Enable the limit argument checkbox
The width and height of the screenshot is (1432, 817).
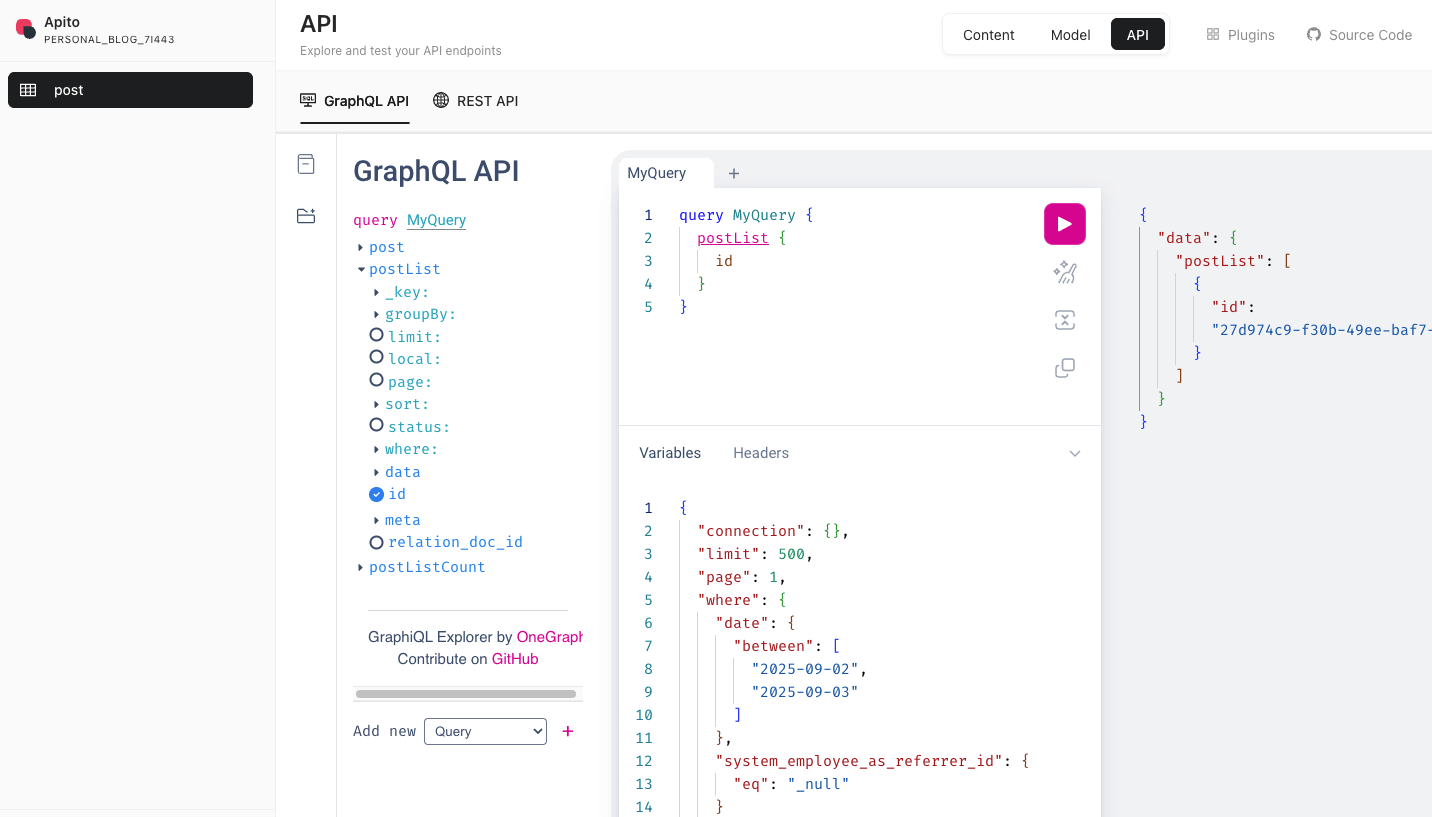(376, 336)
